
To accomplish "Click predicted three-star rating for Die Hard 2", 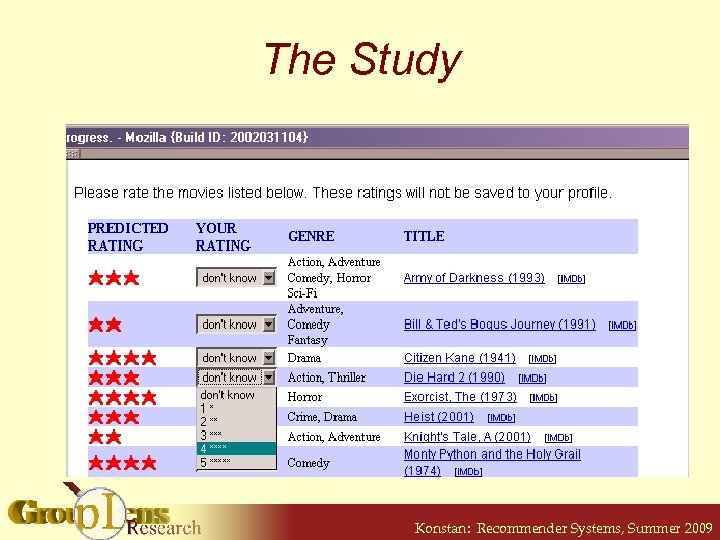I will [114, 377].
